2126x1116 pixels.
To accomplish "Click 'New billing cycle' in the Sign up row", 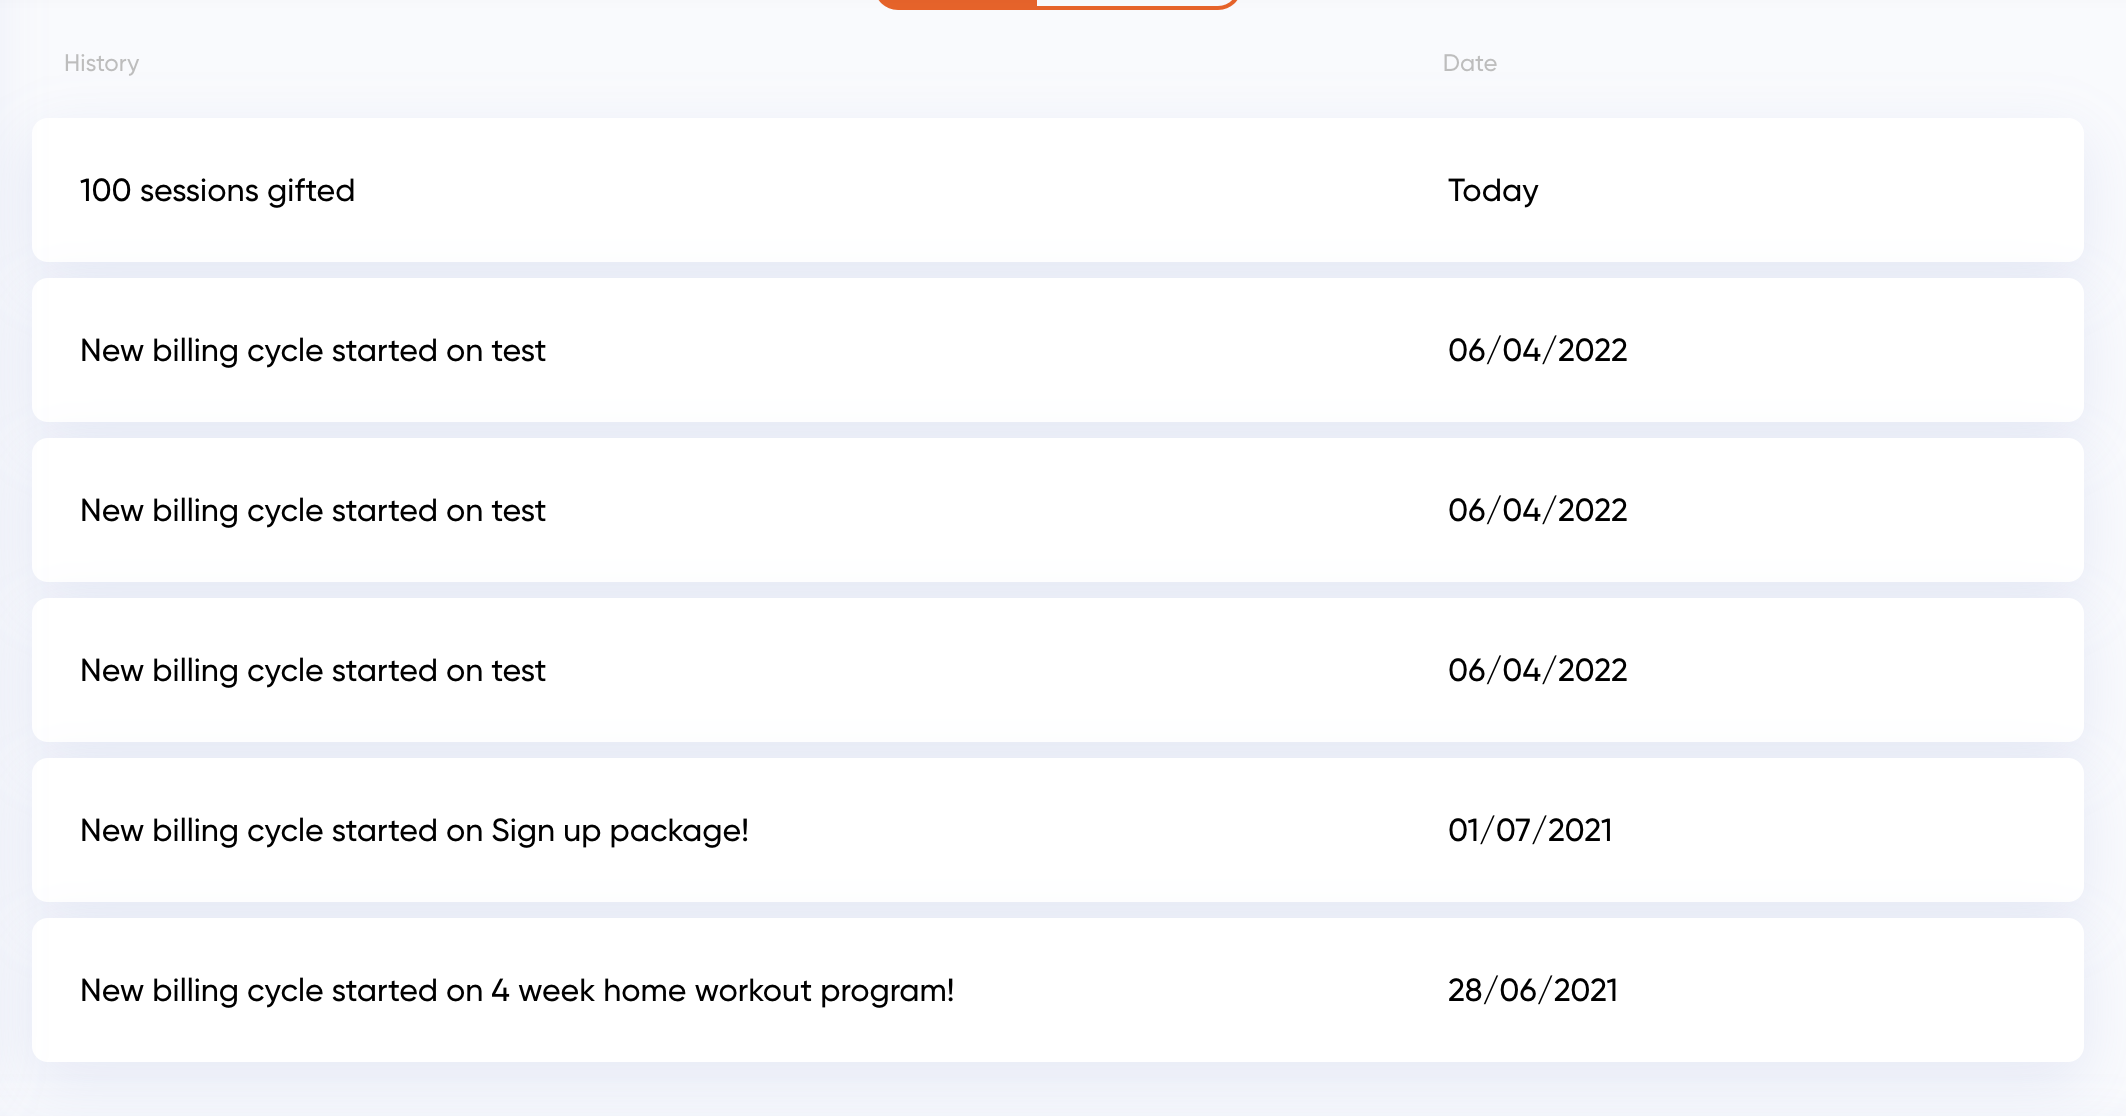I will click(201, 831).
